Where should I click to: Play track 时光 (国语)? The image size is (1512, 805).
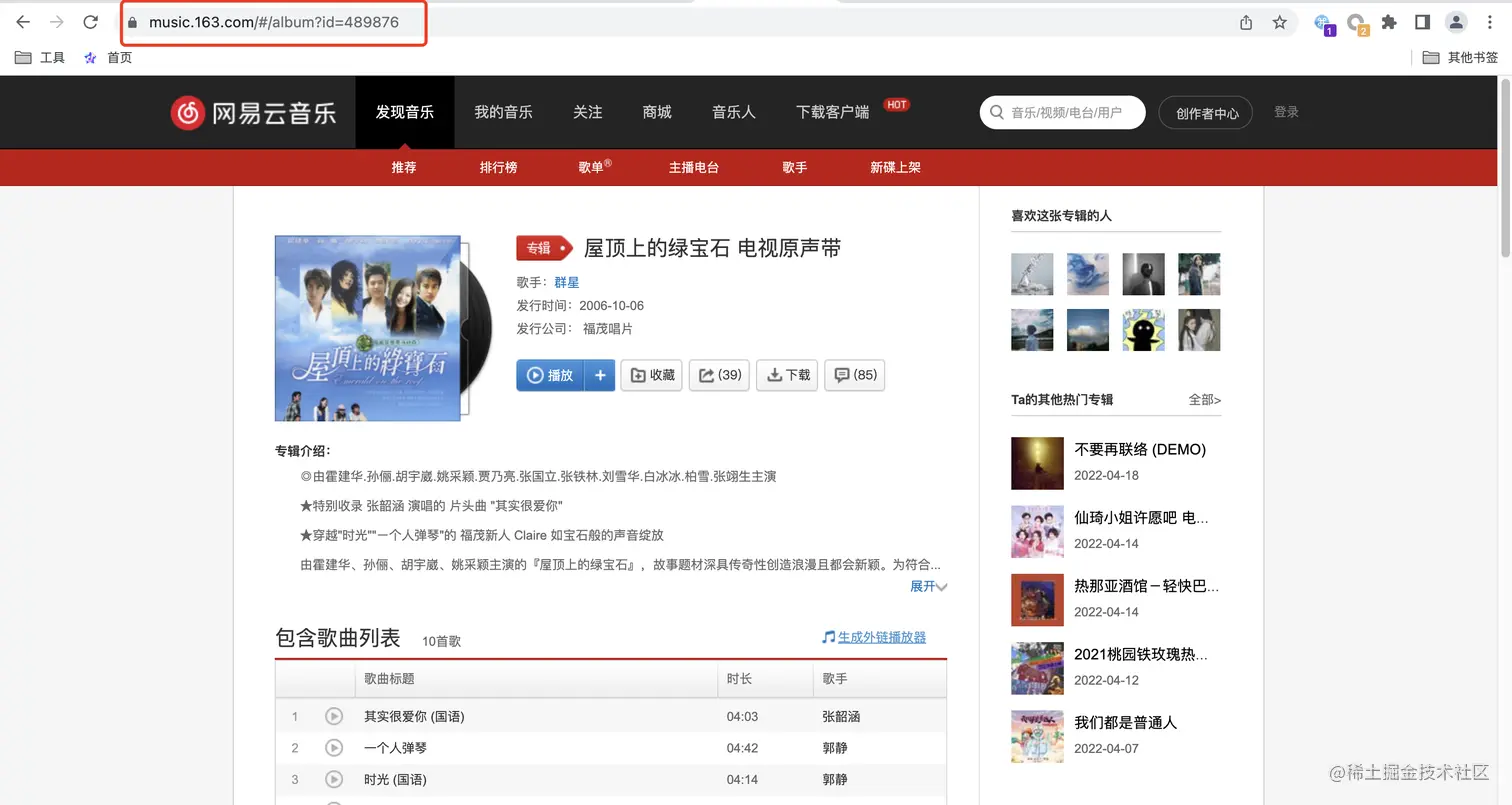coord(334,779)
